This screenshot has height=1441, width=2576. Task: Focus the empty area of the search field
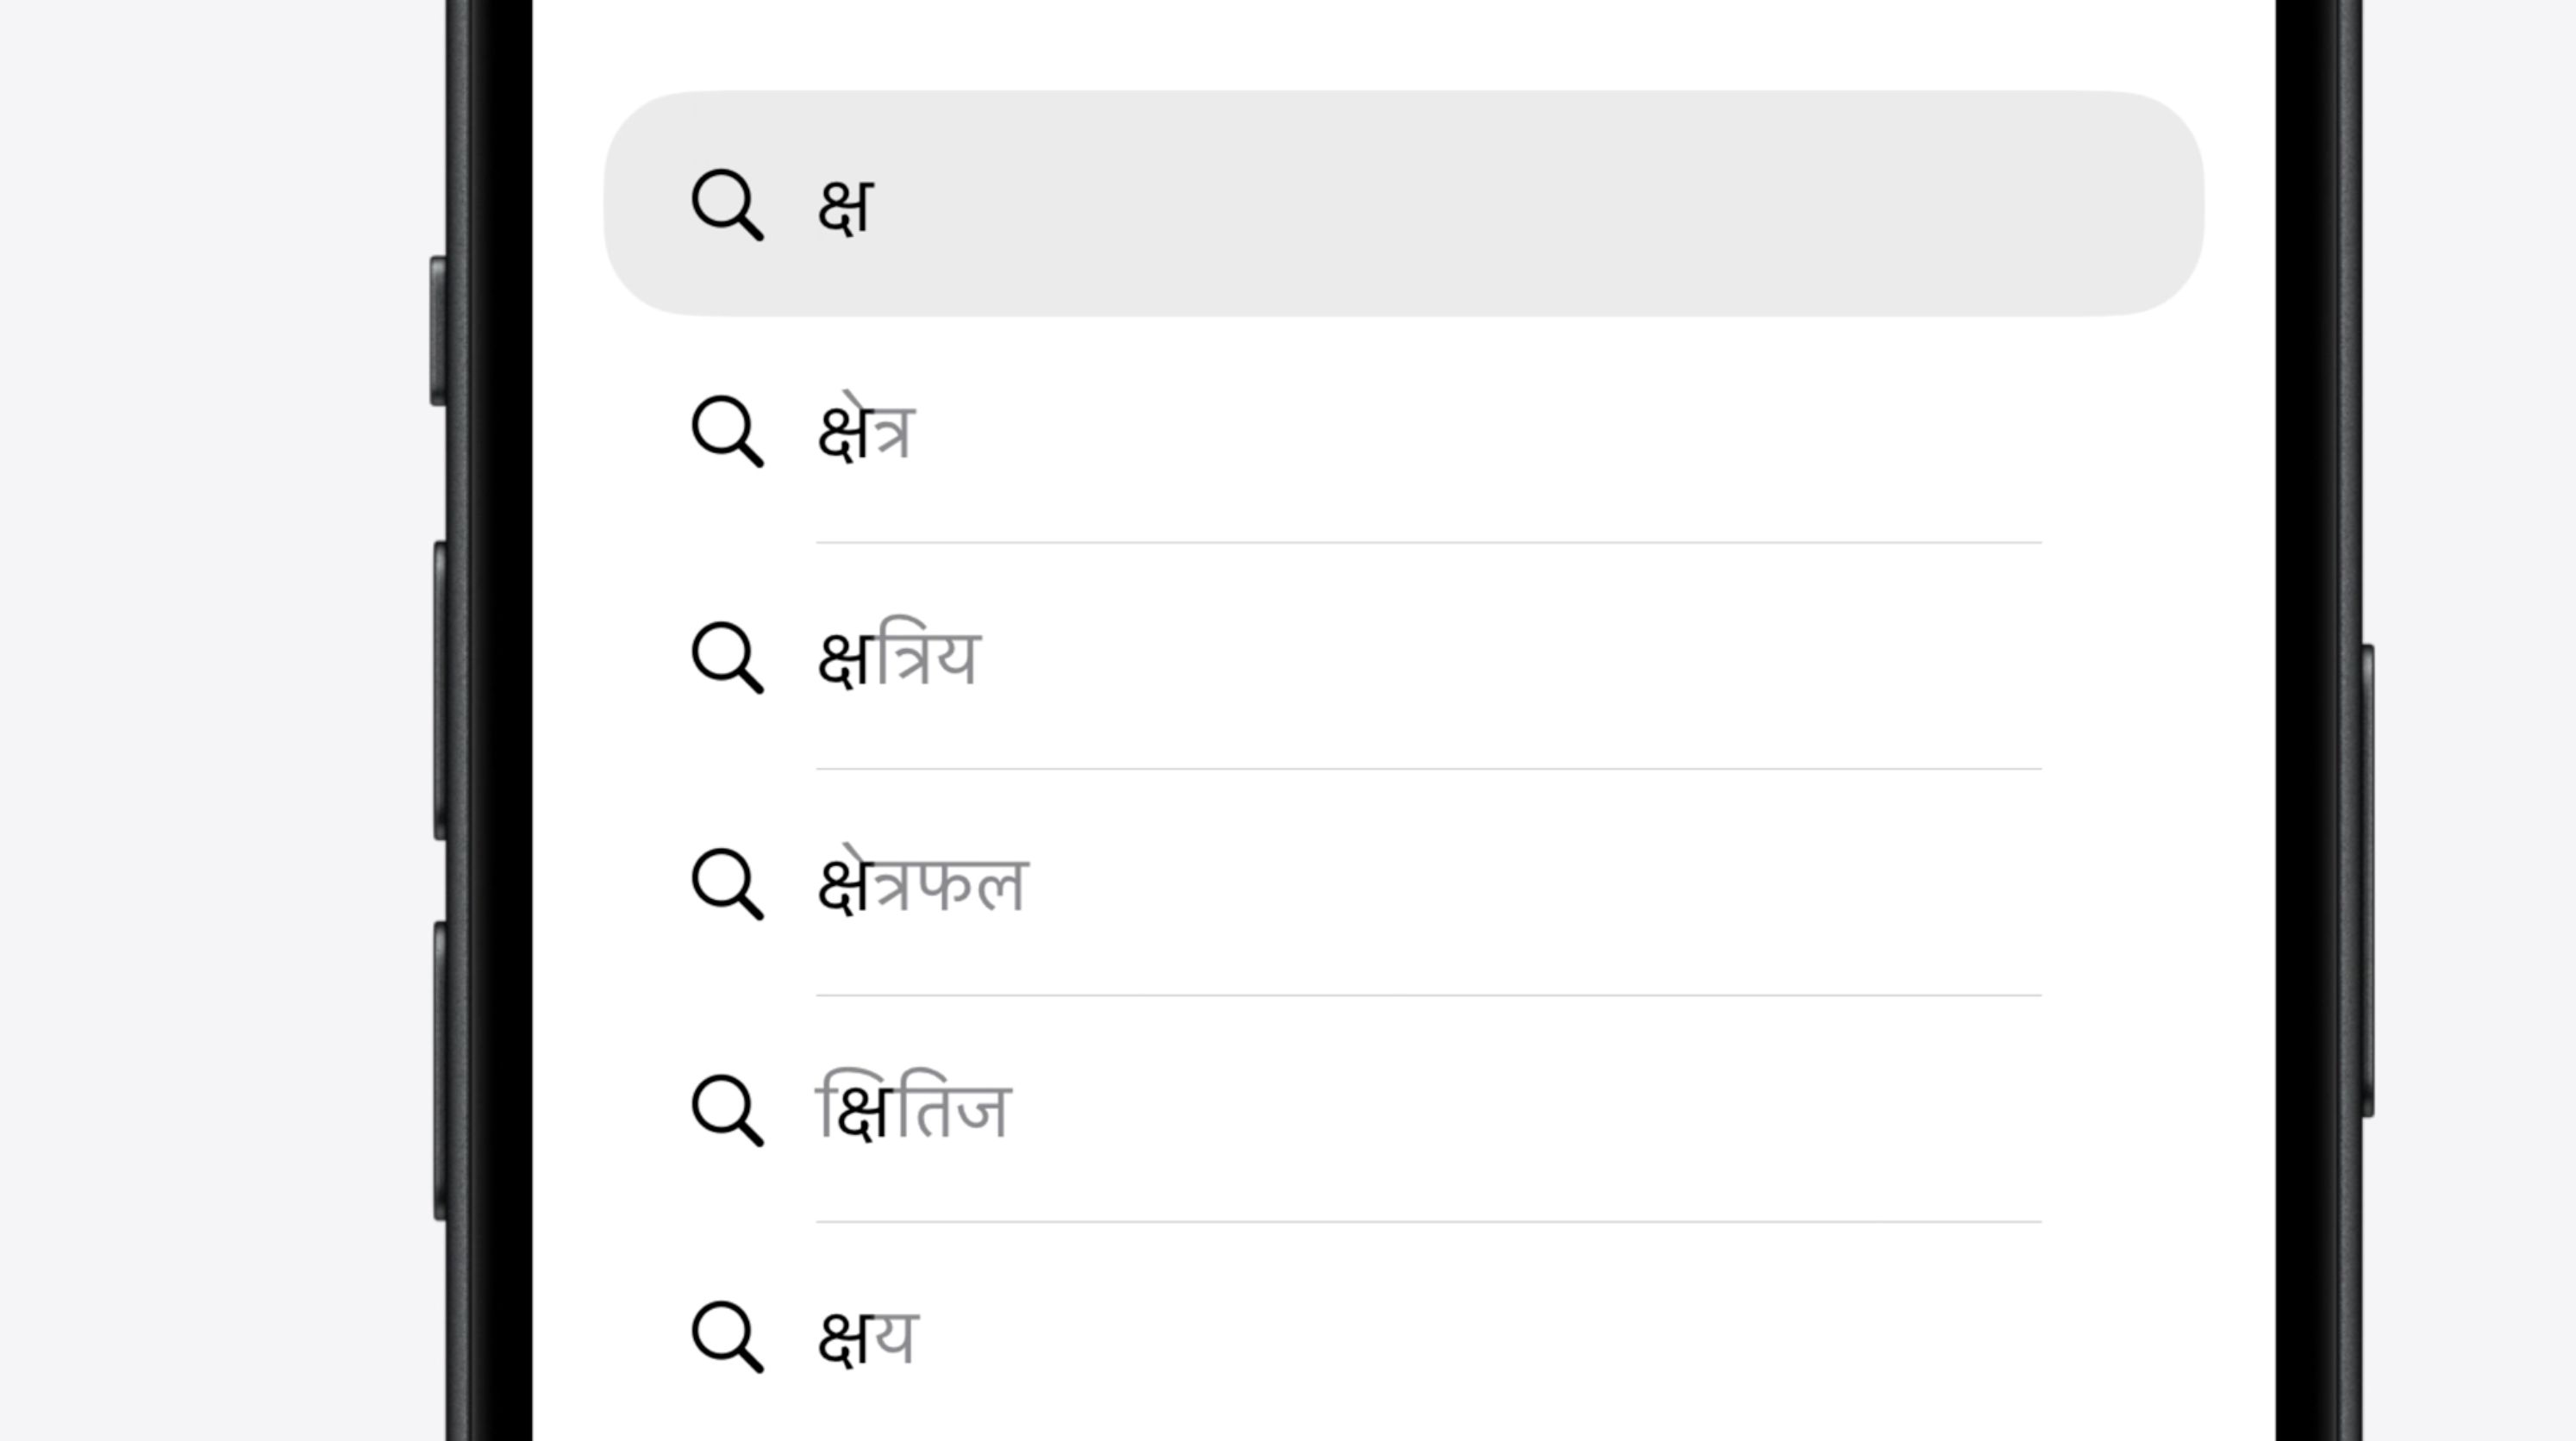[x=1500, y=205]
